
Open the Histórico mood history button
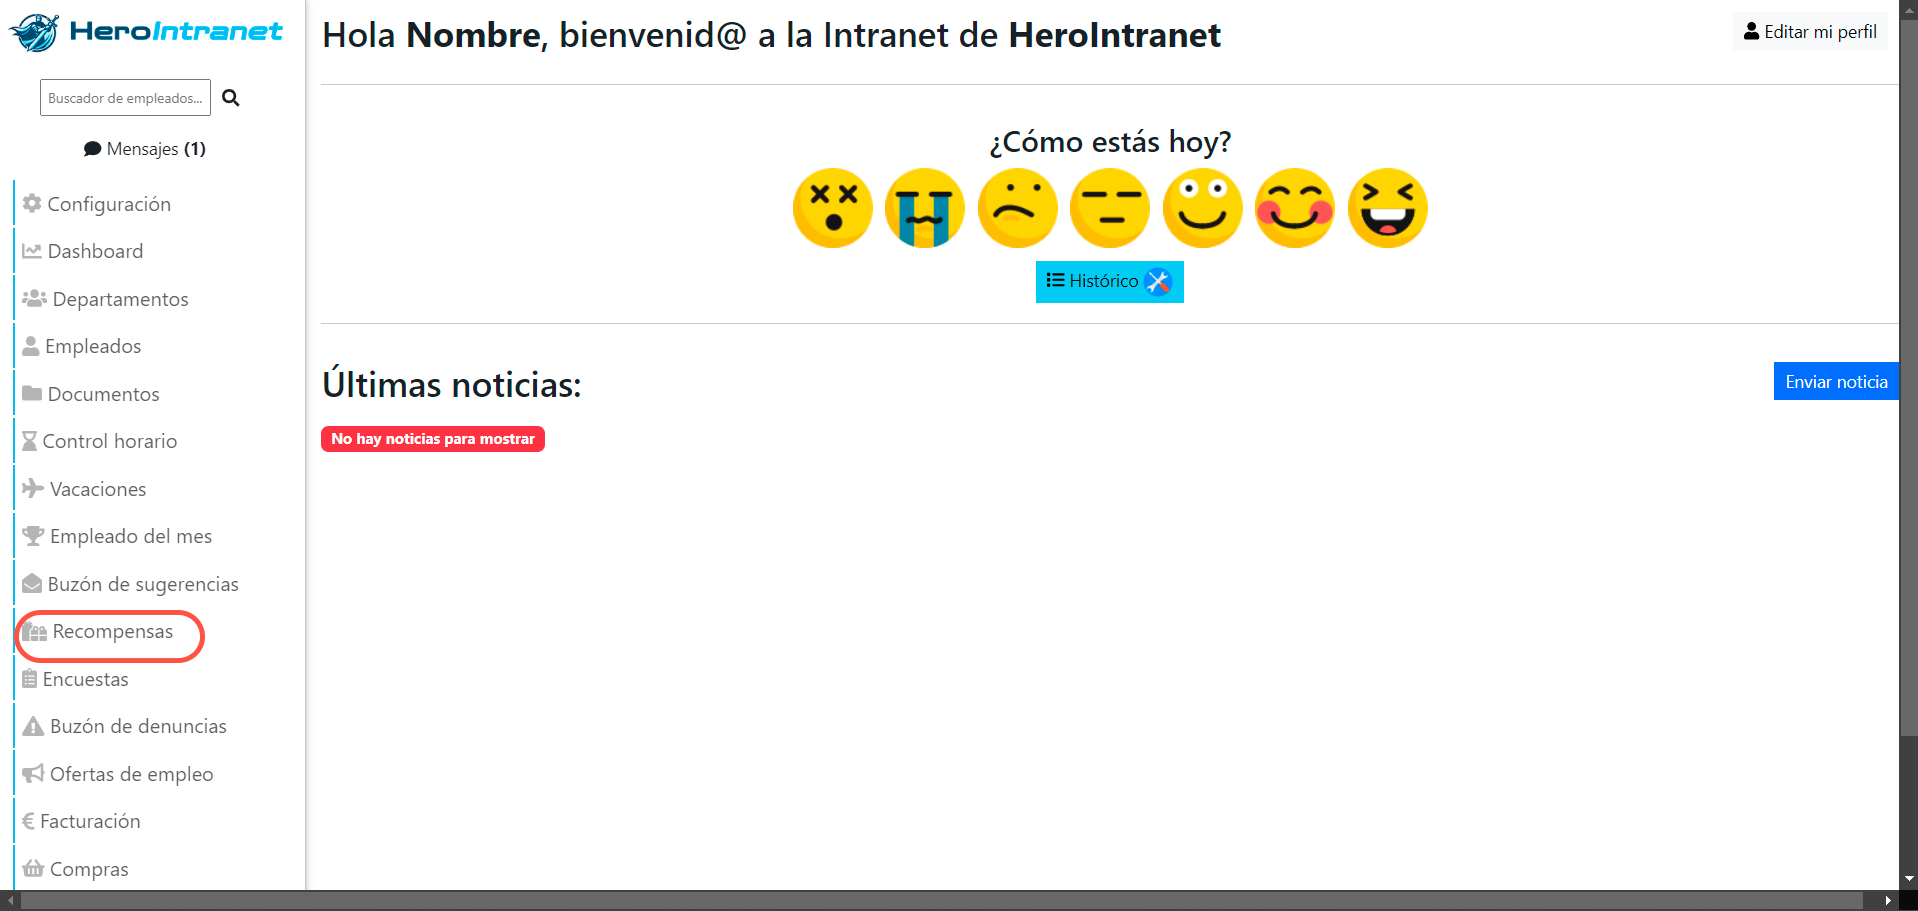(1110, 282)
